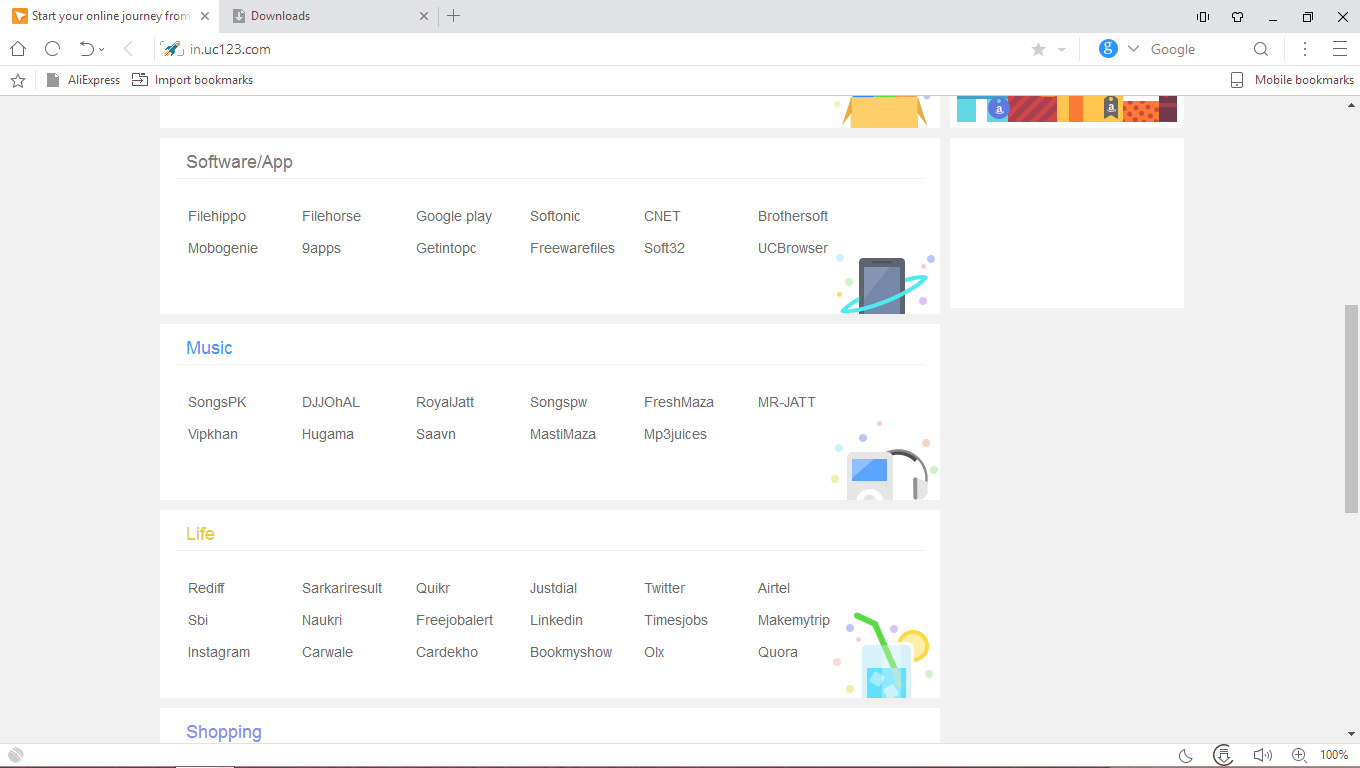The width and height of the screenshot is (1360, 768).
Task: Open the Softonic link
Action: pos(555,216)
